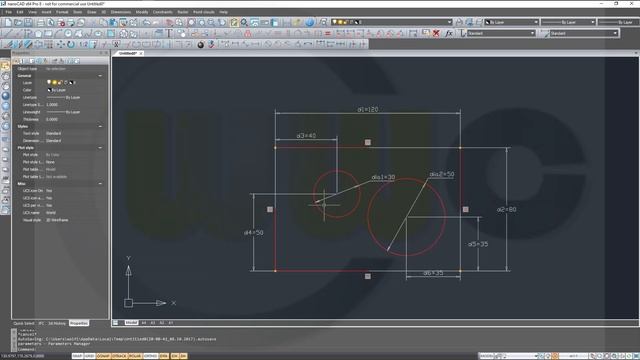
Task: Toggle SH button in status bar
Action: pyautogui.click(x=183, y=356)
